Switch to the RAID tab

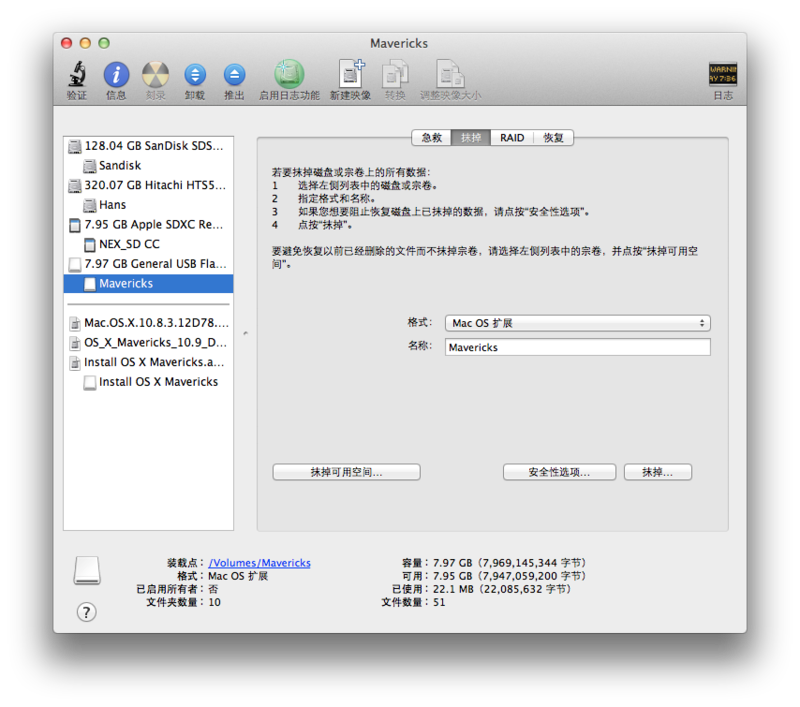[512, 138]
